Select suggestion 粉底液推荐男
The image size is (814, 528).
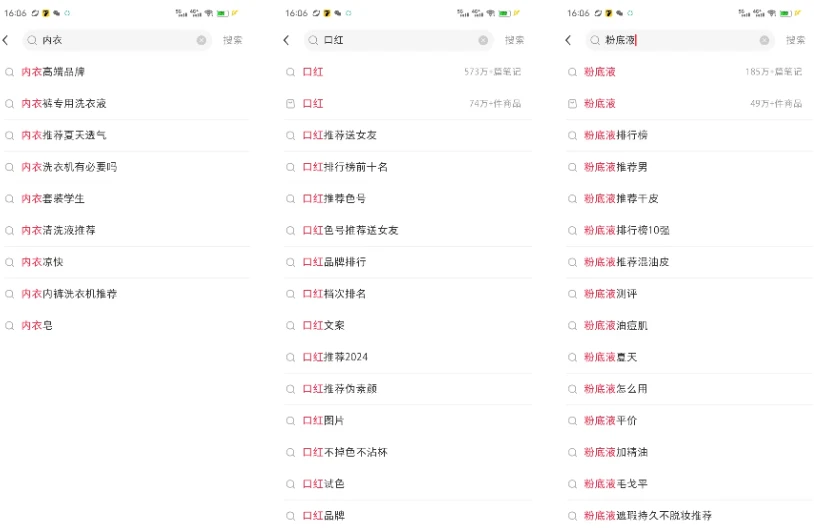(616, 167)
